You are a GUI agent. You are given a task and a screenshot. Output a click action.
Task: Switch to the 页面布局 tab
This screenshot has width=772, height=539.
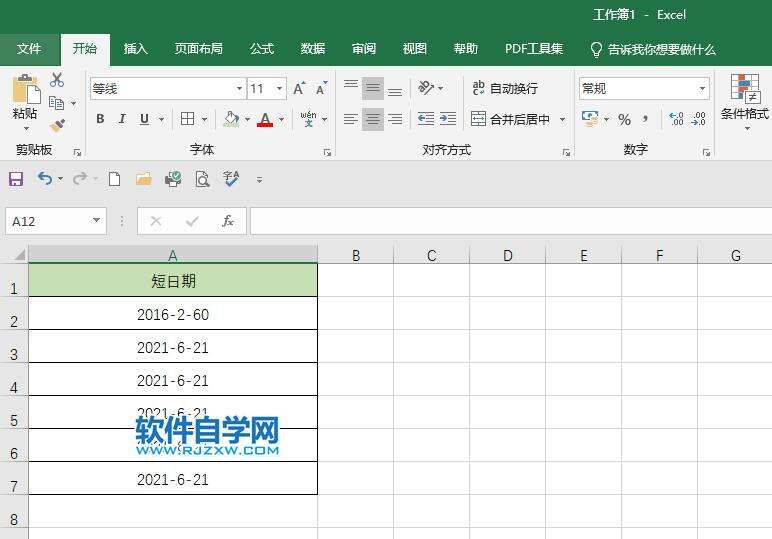pos(198,49)
